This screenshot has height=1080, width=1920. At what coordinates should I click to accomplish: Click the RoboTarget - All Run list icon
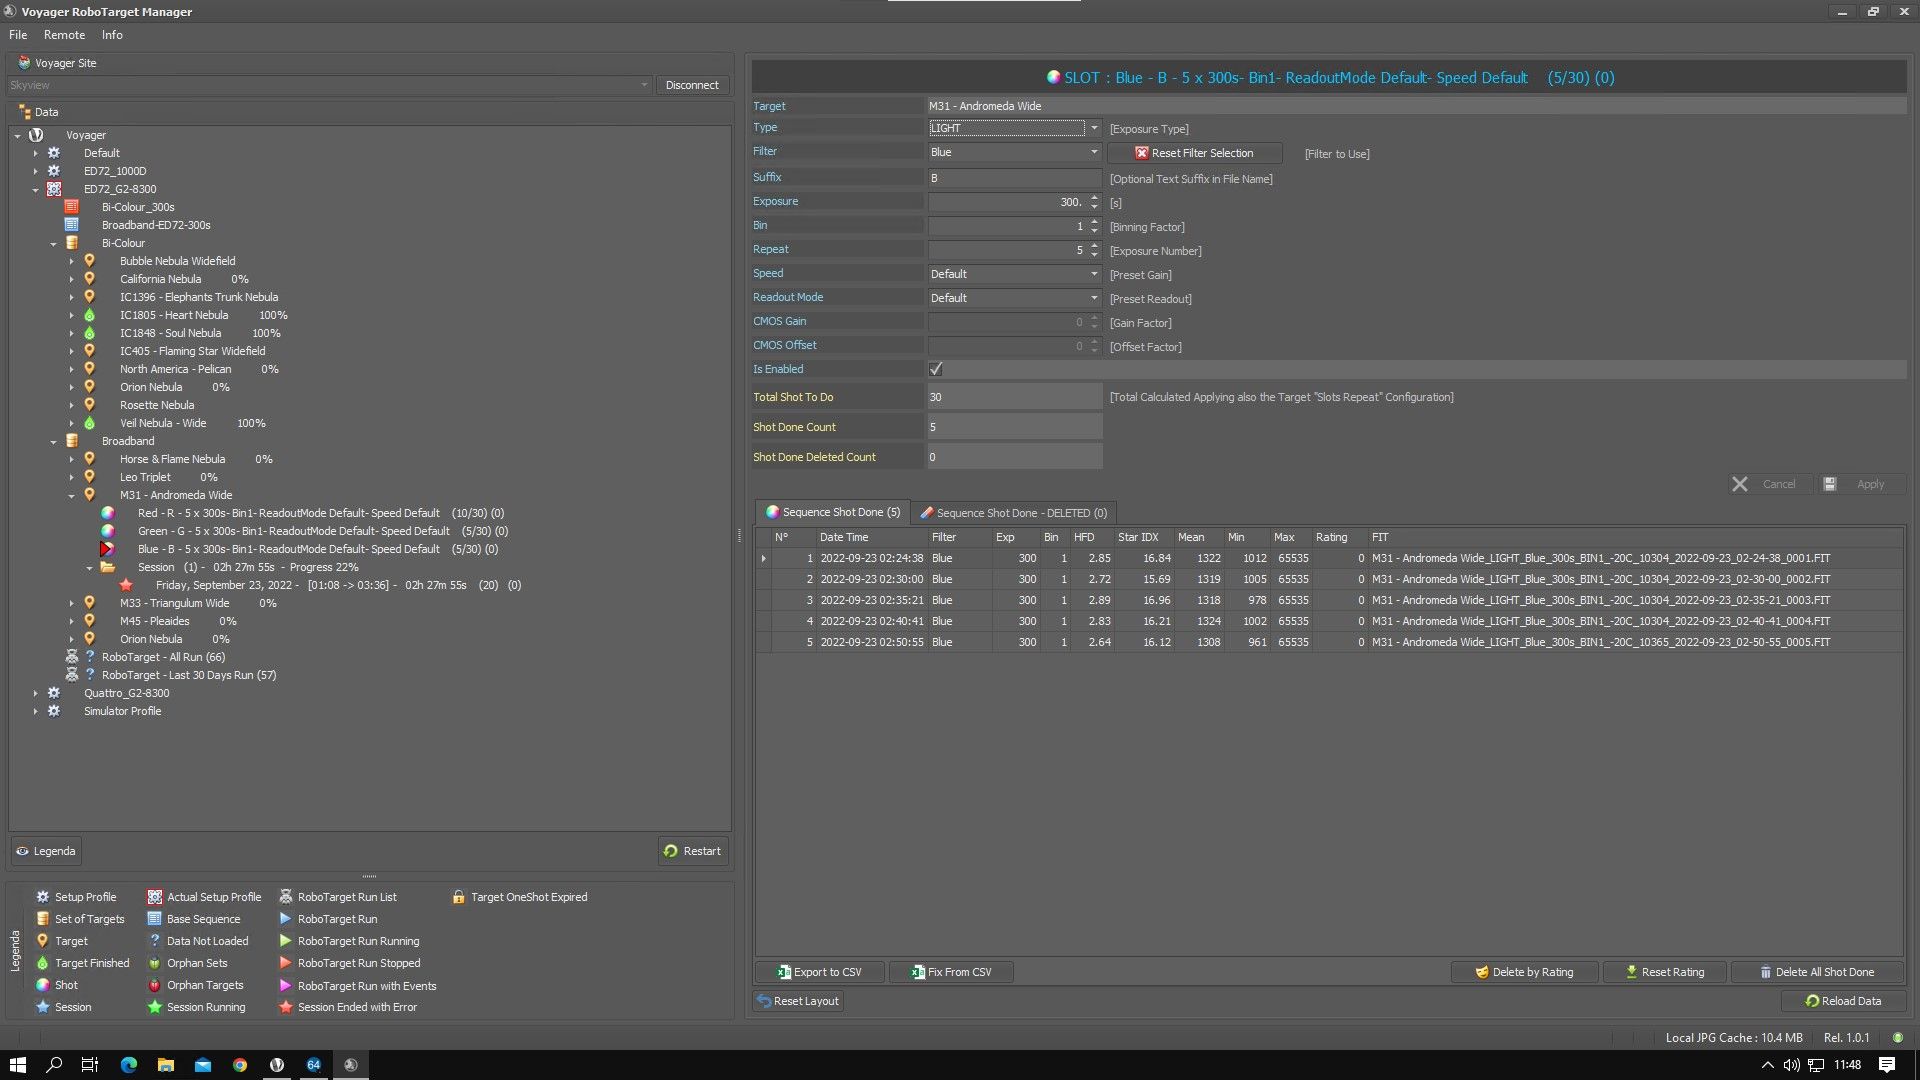(72, 657)
